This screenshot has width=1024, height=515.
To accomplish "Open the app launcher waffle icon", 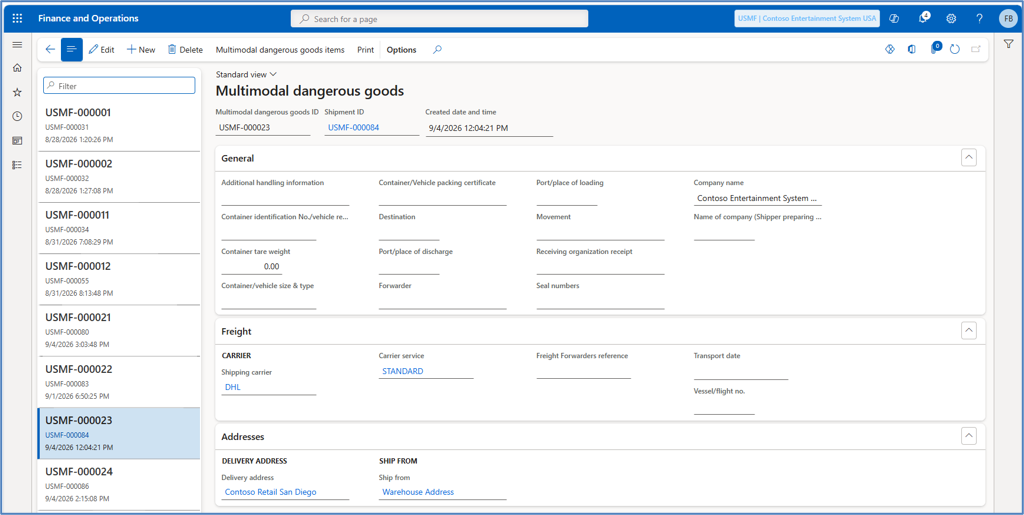I will pos(17,18).
